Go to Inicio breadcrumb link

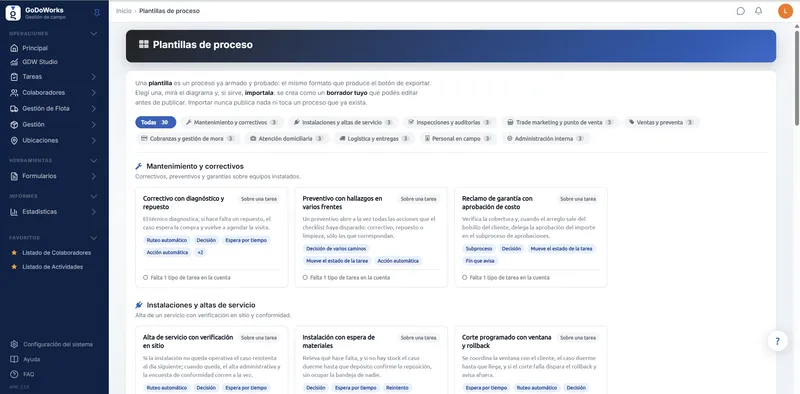pyautogui.click(x=123, y=11)
